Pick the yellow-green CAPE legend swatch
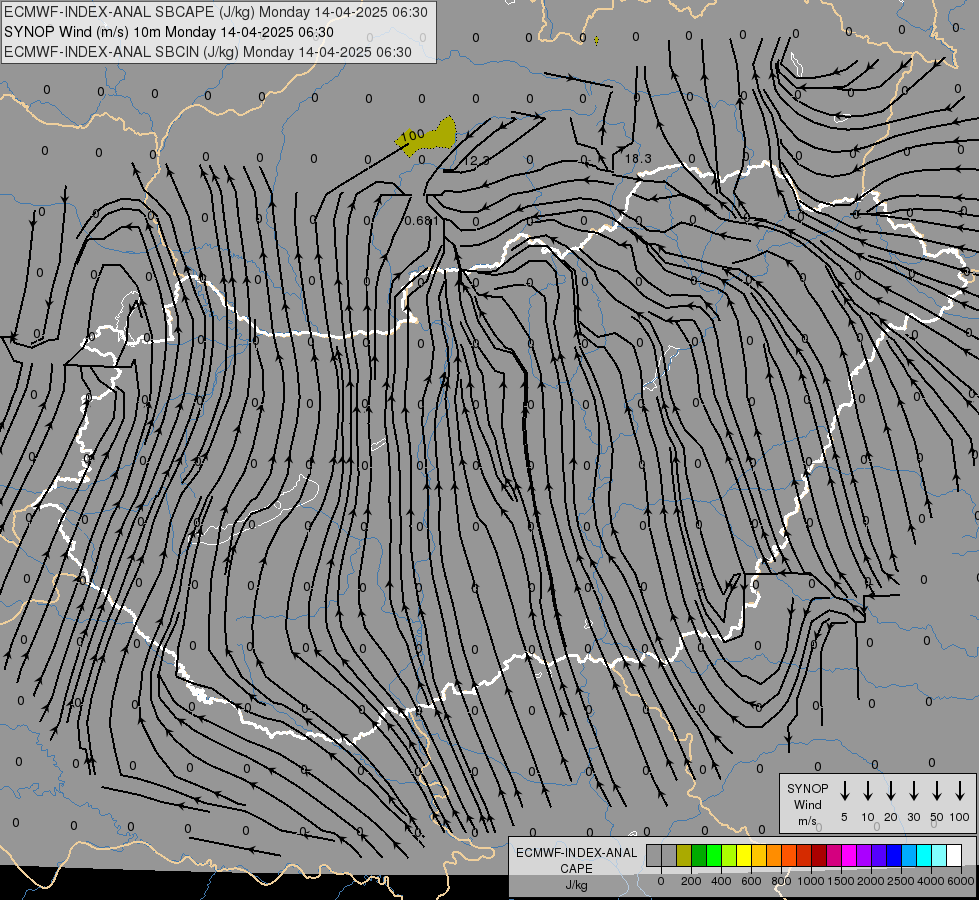Viewport: 979px width, 900px height. [x=729, y=856]
